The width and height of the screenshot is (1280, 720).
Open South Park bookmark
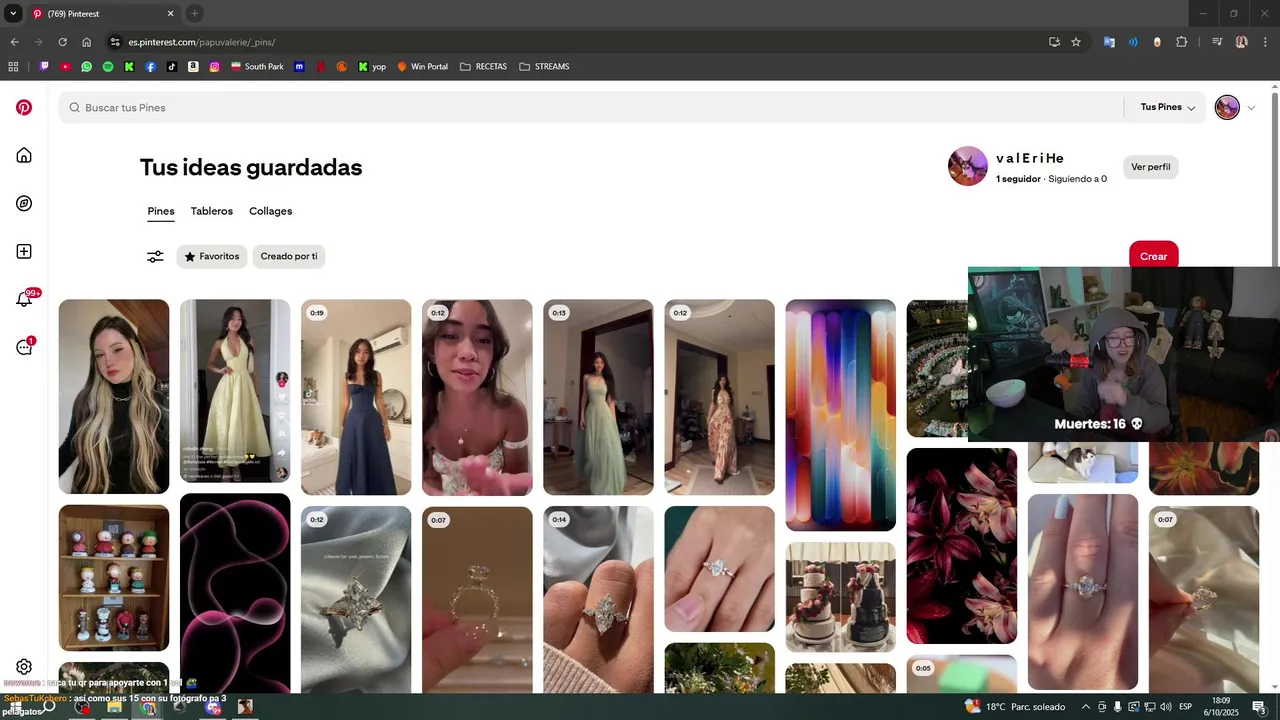pyautogui.click(x=258, y=67)
